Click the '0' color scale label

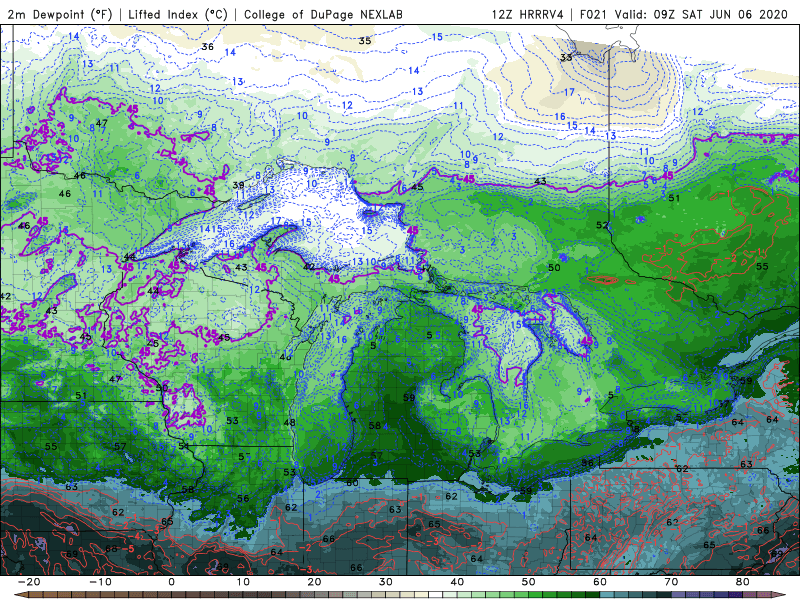pos(171,582)
